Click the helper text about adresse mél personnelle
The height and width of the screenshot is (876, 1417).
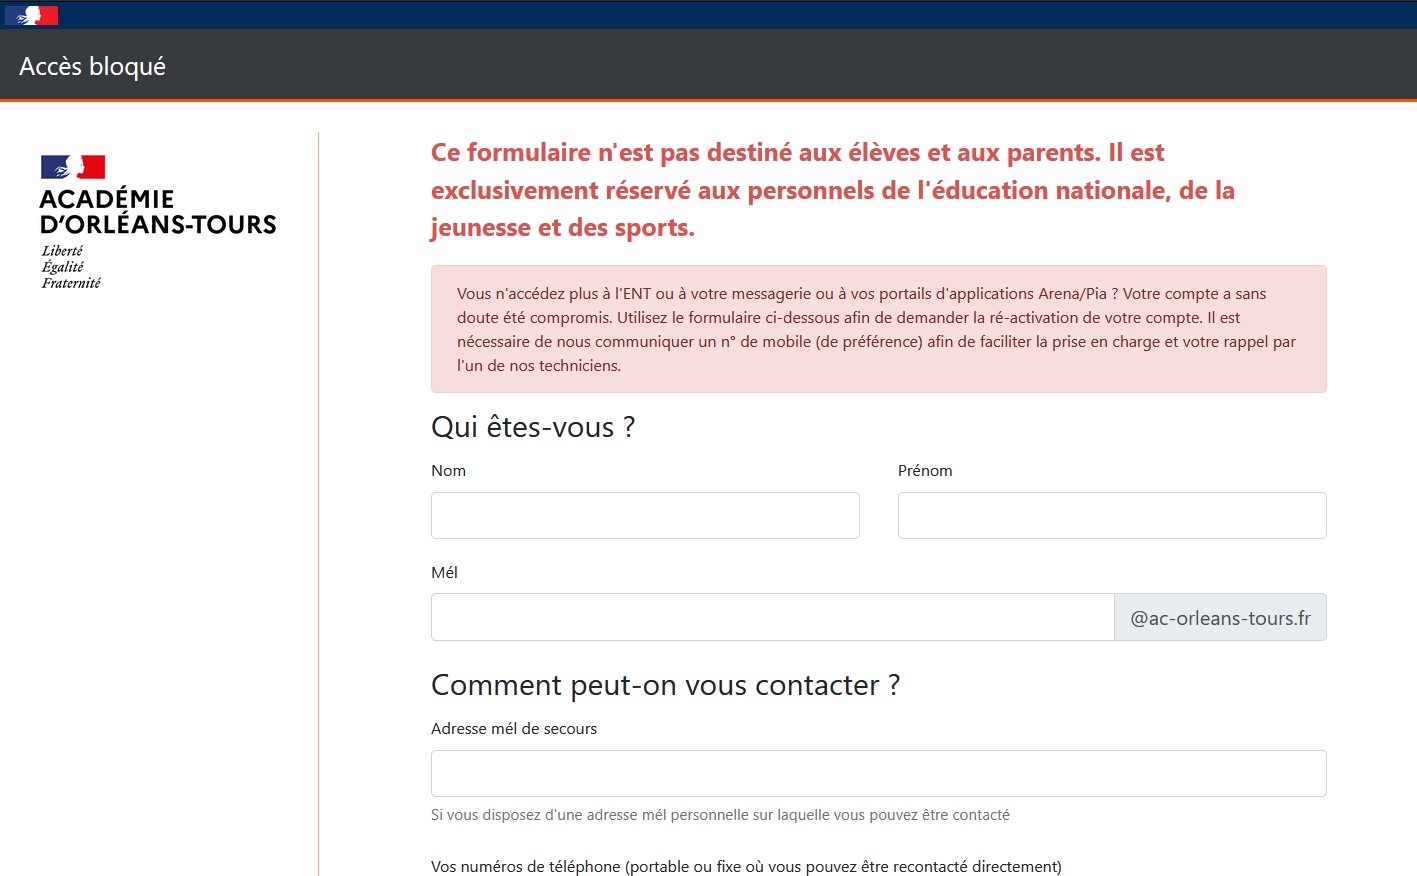coord(719,815)
